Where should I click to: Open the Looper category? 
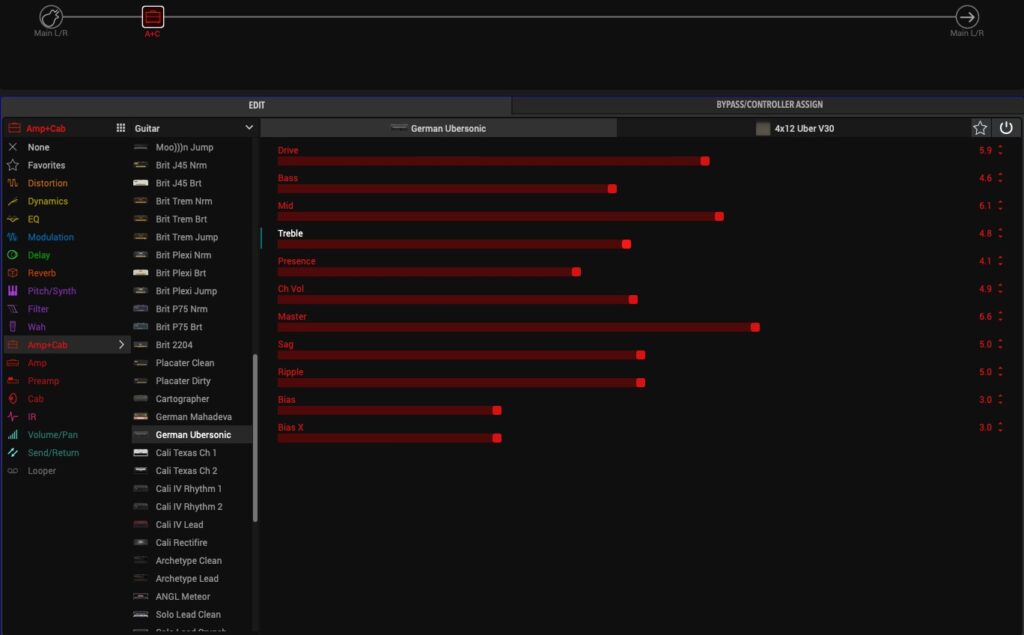pos(42,471)
